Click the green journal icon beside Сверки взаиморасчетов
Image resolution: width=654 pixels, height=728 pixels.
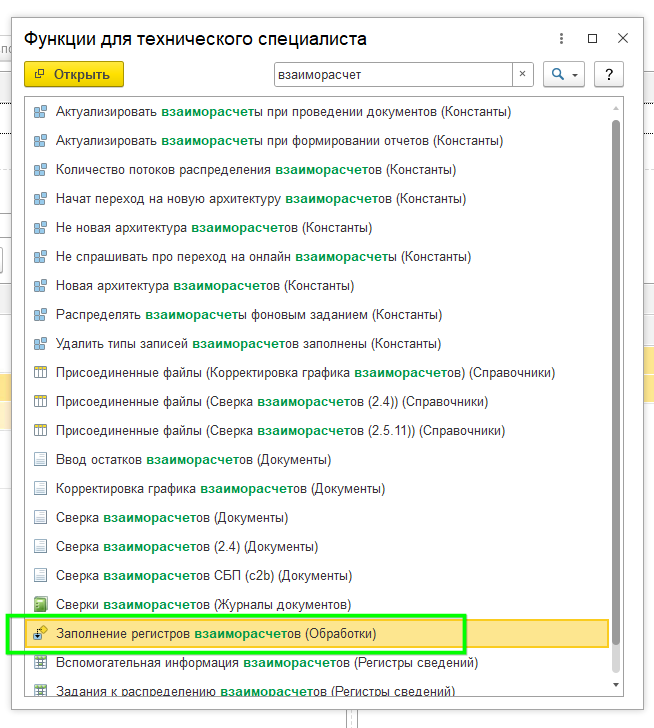[40, 604]
